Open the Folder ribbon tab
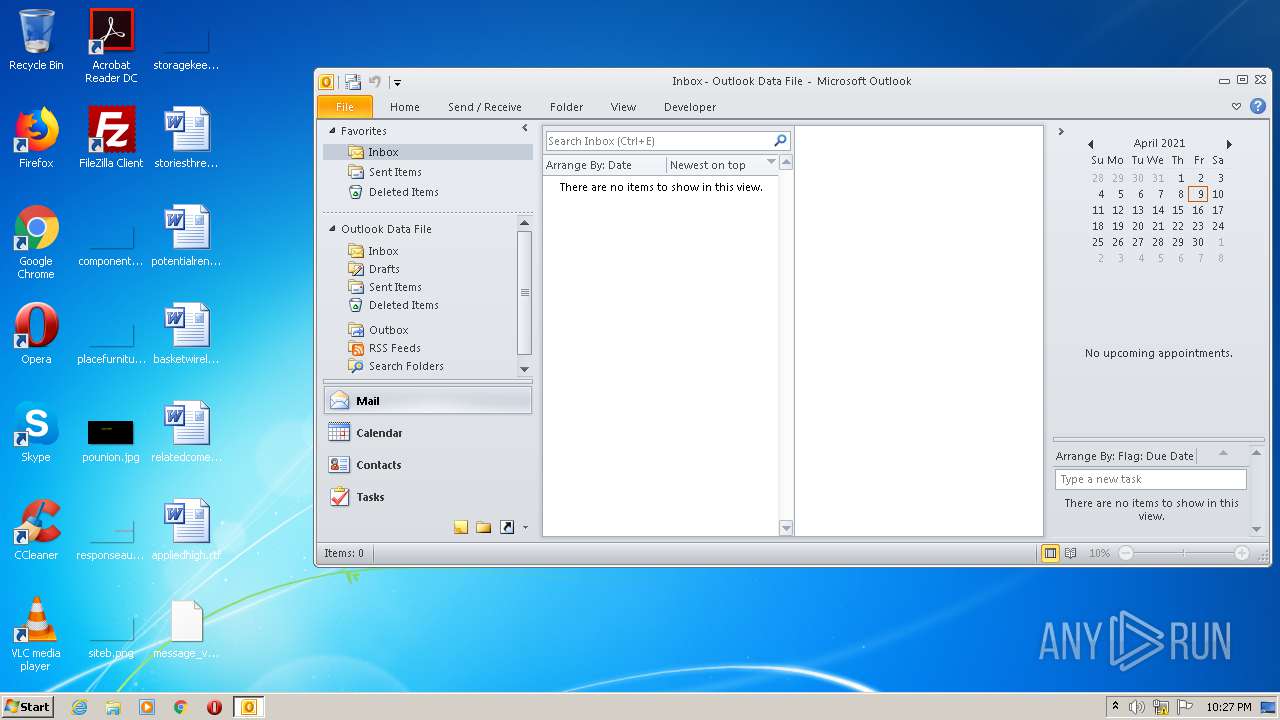1280x720 pixels. pyautogui.click(x=566, y=107)
